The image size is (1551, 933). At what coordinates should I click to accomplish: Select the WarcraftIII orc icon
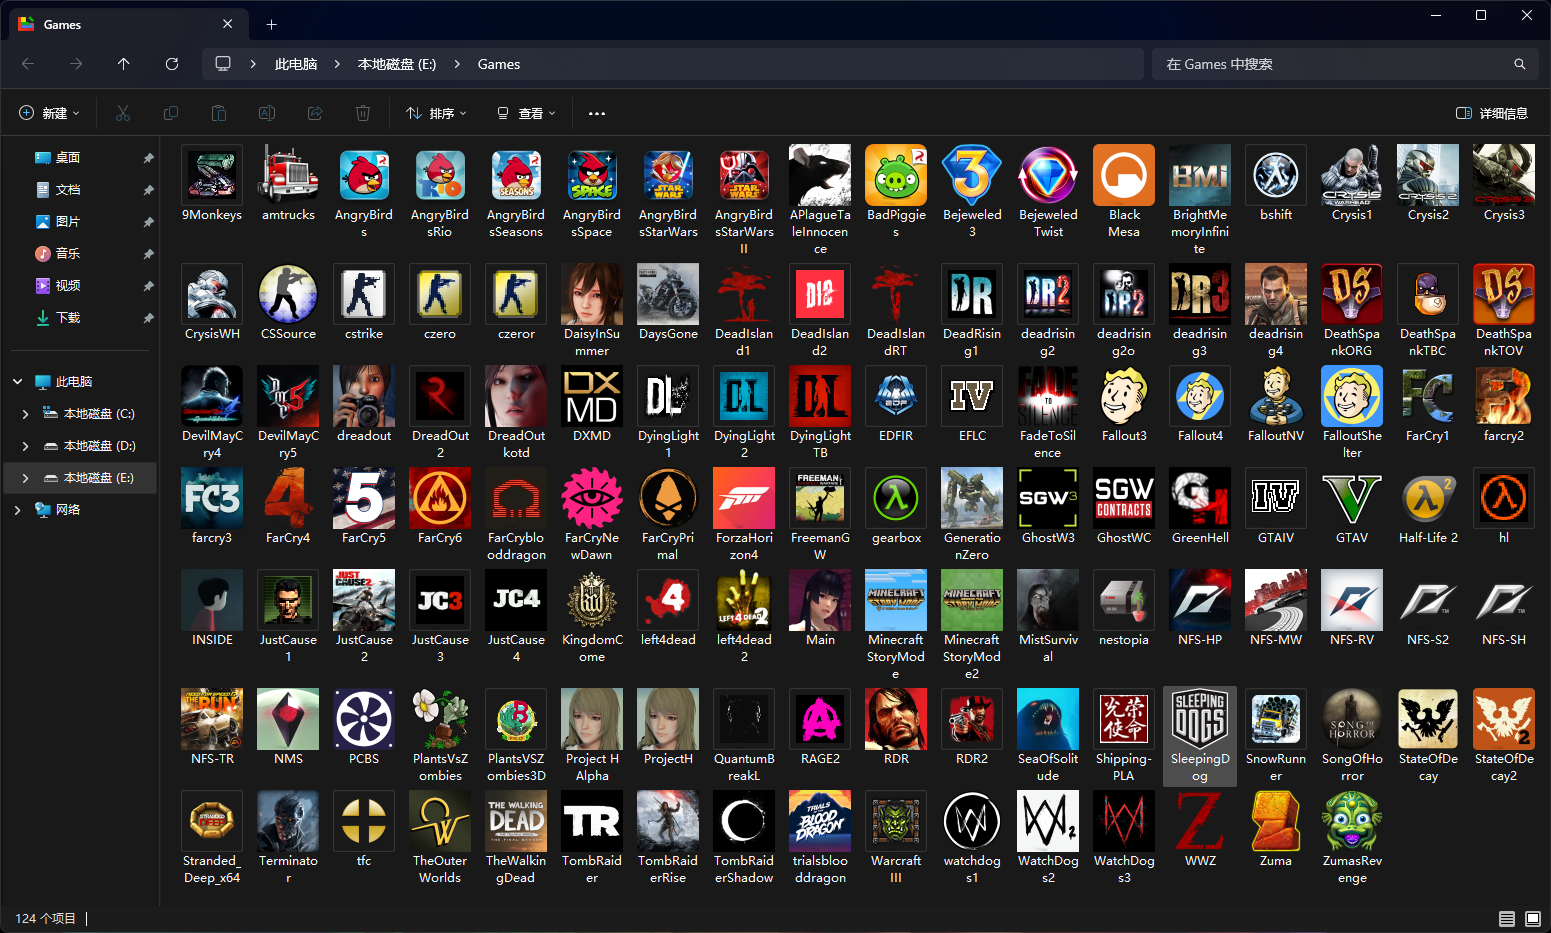click(x=896, y=822)
